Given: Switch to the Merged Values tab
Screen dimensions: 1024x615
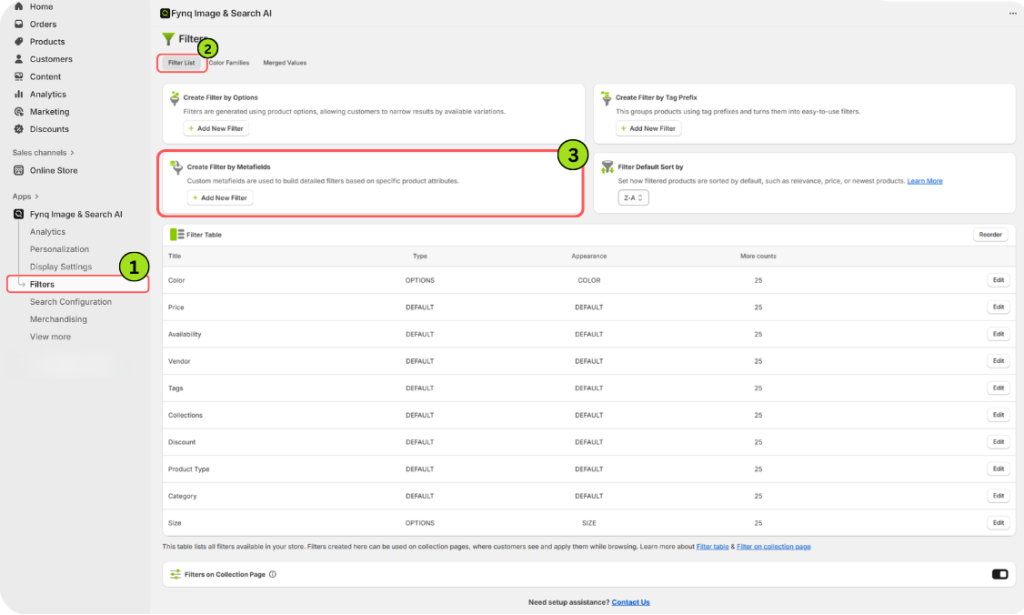Looking at the screenshot, I should coord(285,63).
